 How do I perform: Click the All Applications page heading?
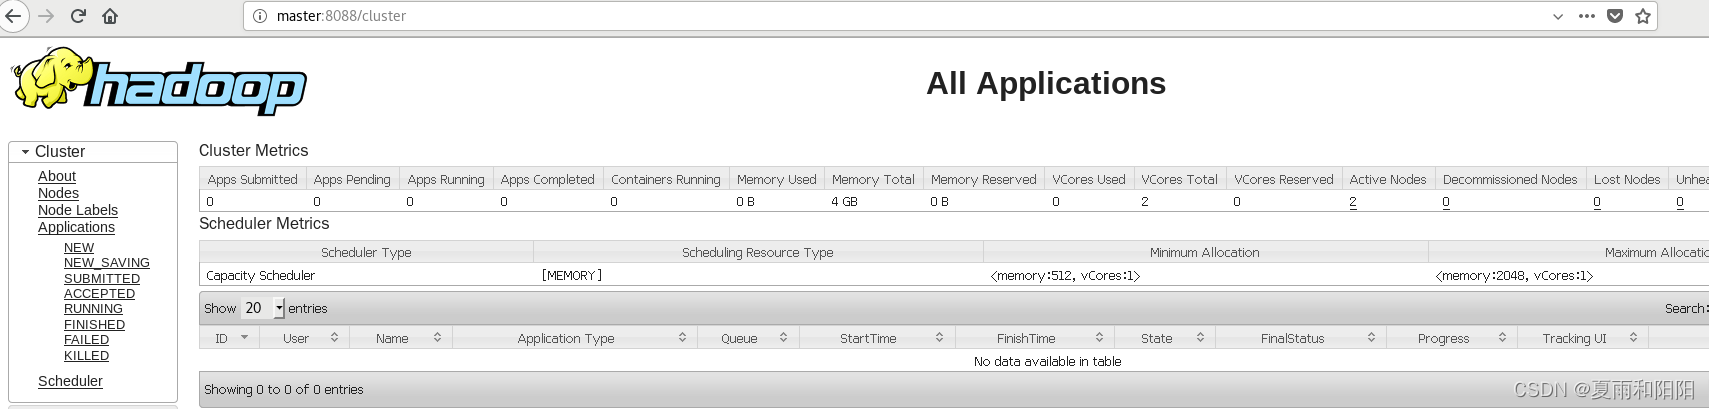click(x=1046, y=83)
